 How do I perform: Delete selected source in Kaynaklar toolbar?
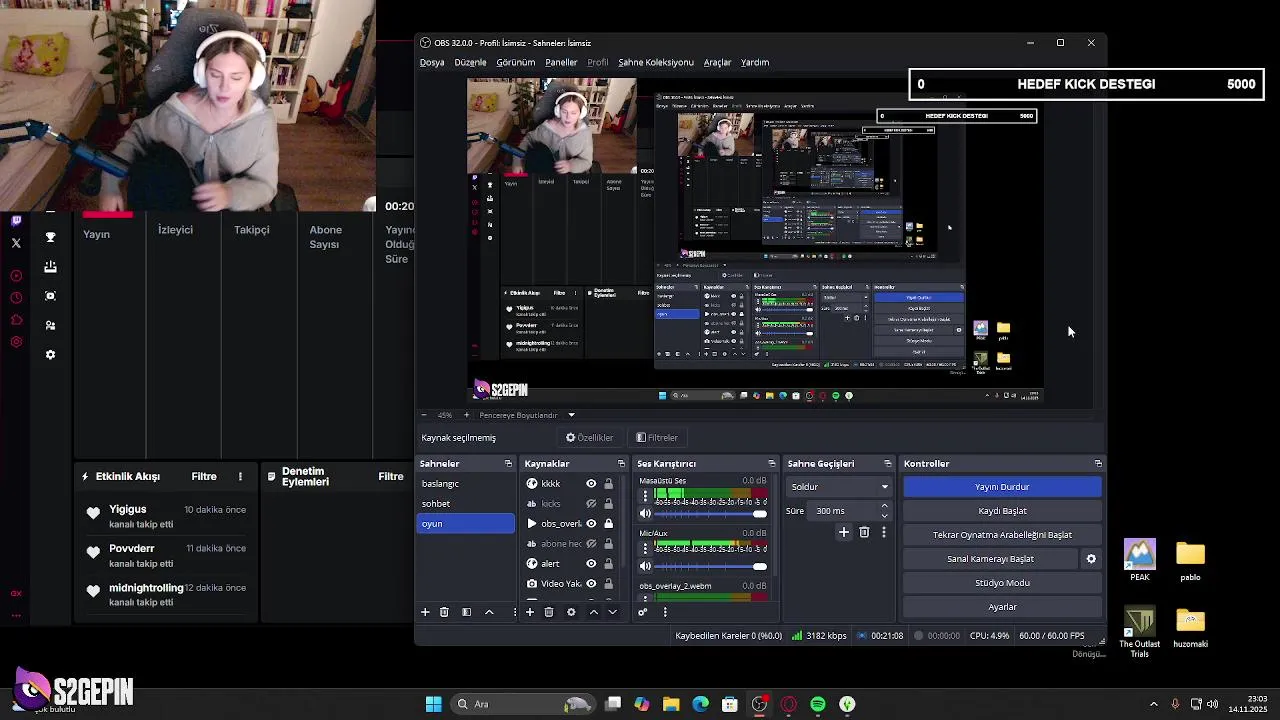pos(549,612)
